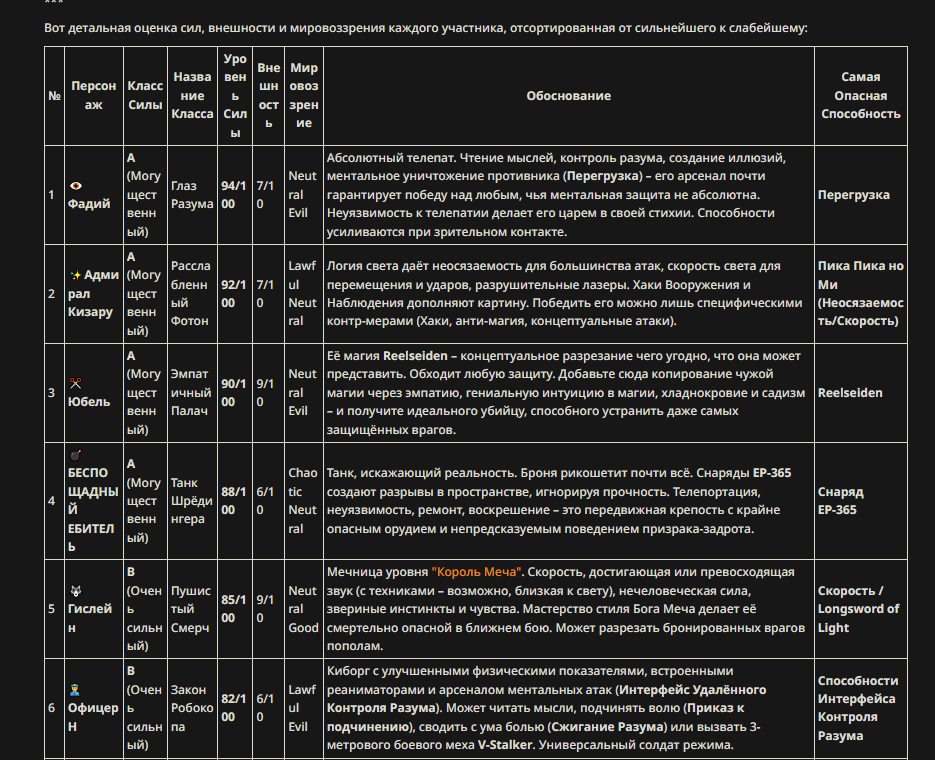Click the 'Пика Пика но Ми' ability cell

[x=860, y=293]
